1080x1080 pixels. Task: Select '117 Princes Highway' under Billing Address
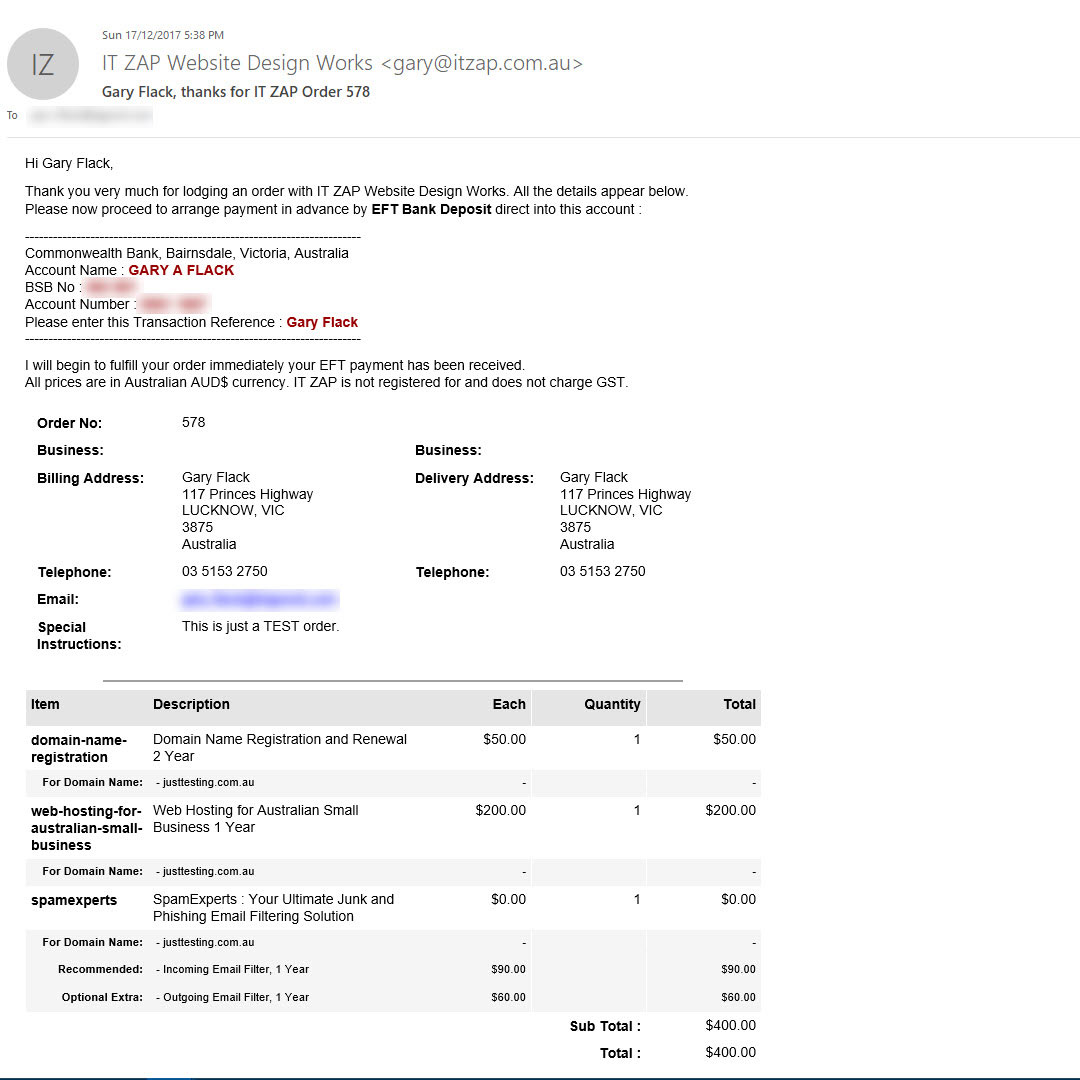(x=247, y=494)
